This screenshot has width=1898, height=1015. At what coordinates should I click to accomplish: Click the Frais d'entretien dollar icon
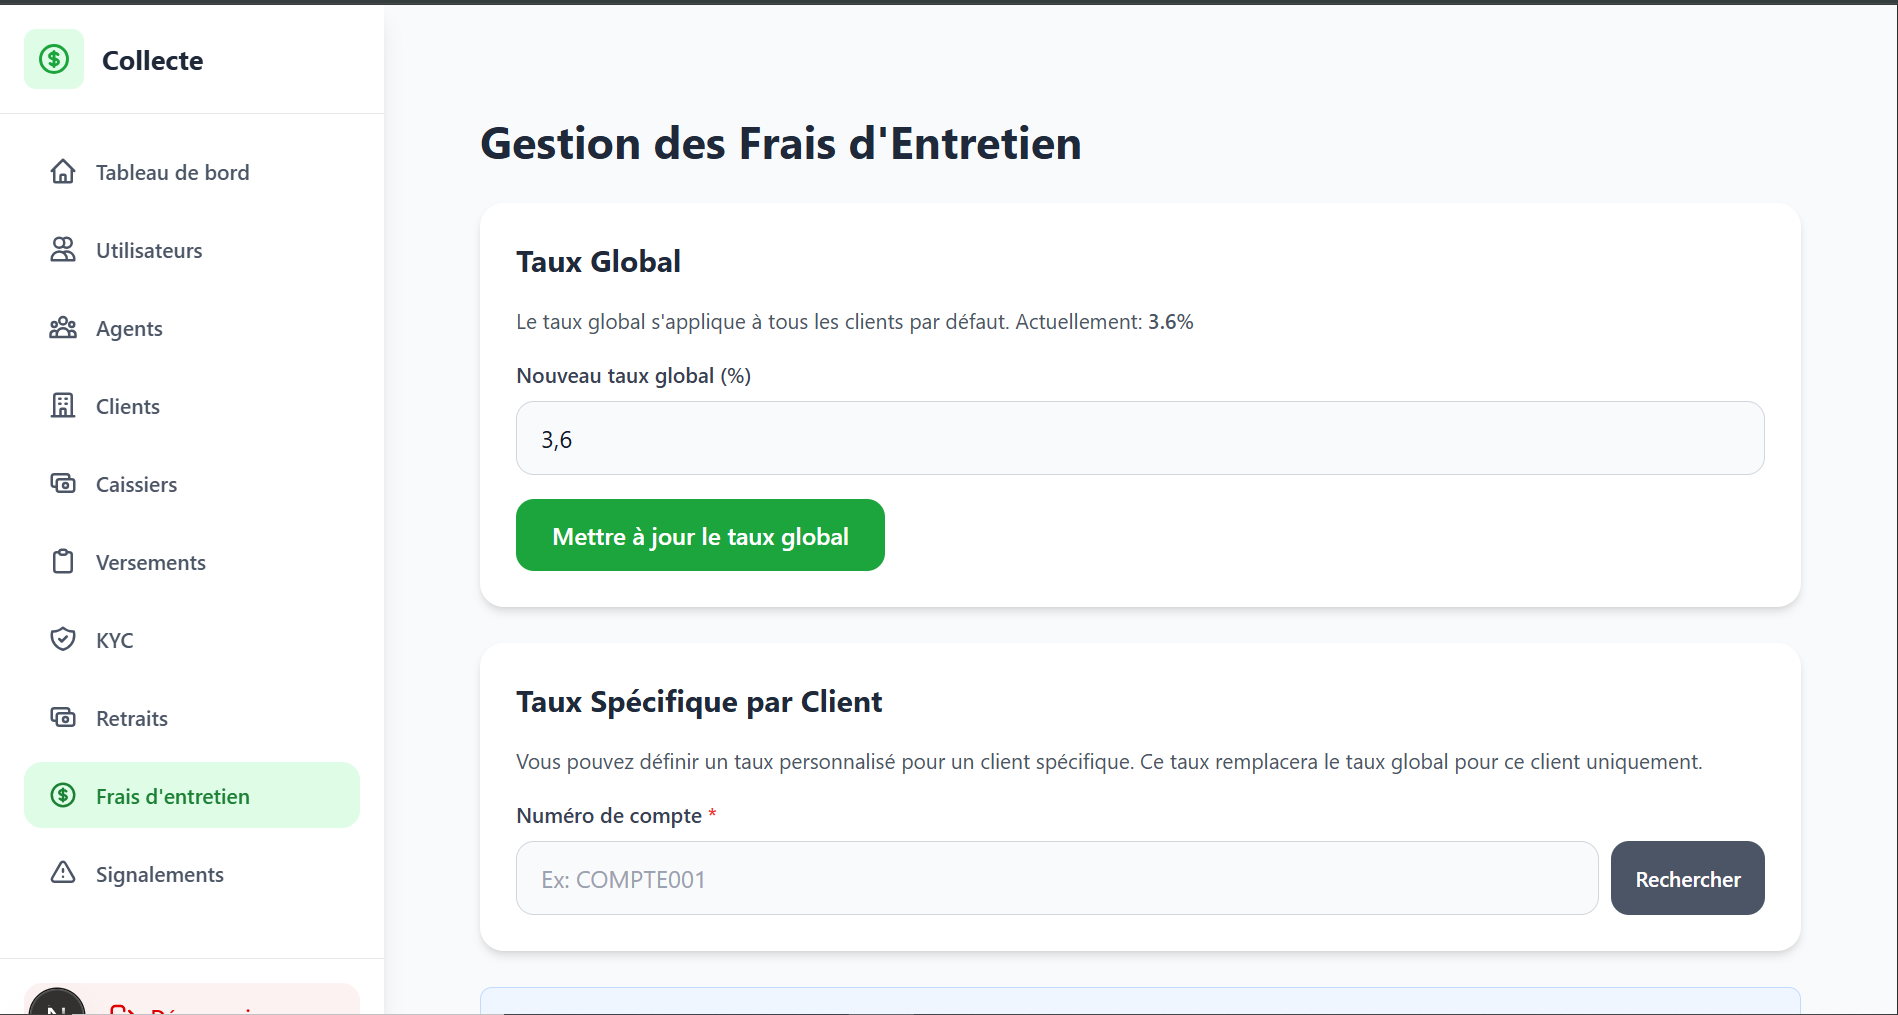pyautogui.click(x=63, y=795)
